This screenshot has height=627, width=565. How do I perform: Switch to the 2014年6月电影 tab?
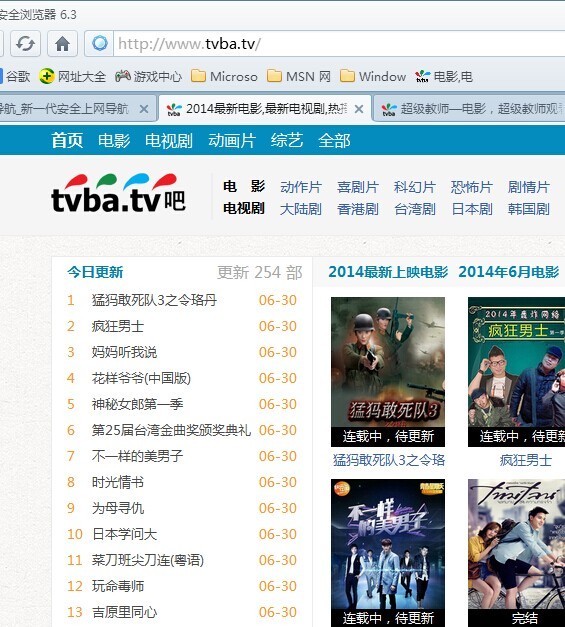point(509,272)
